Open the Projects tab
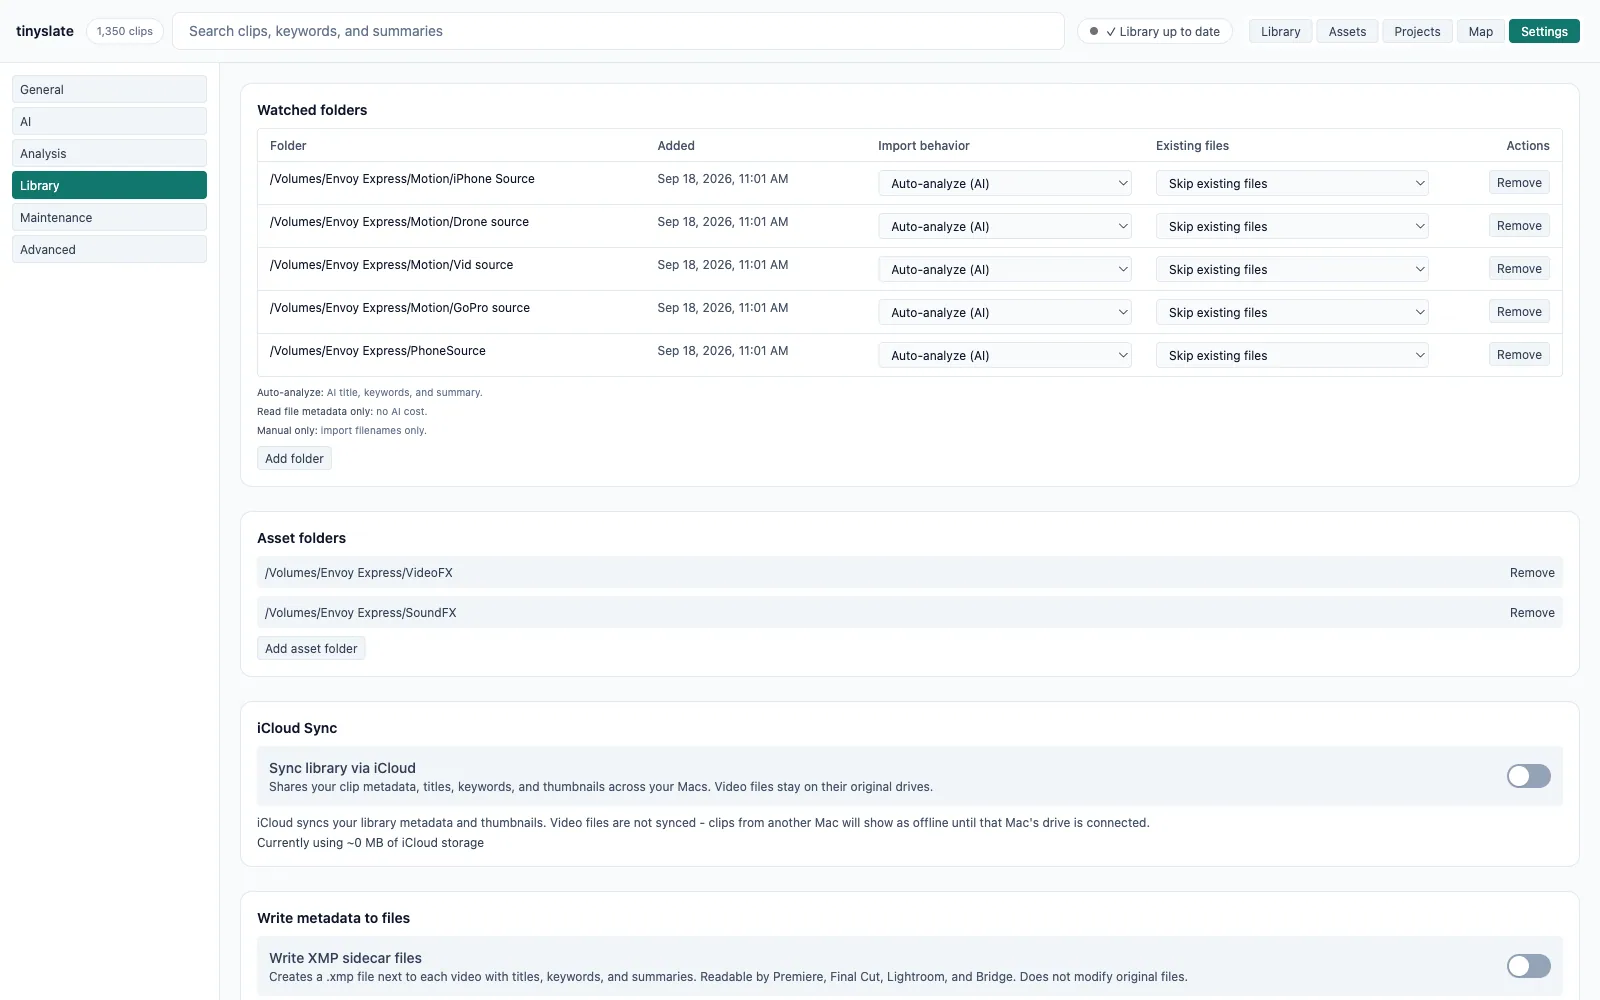 [1417, 31]
